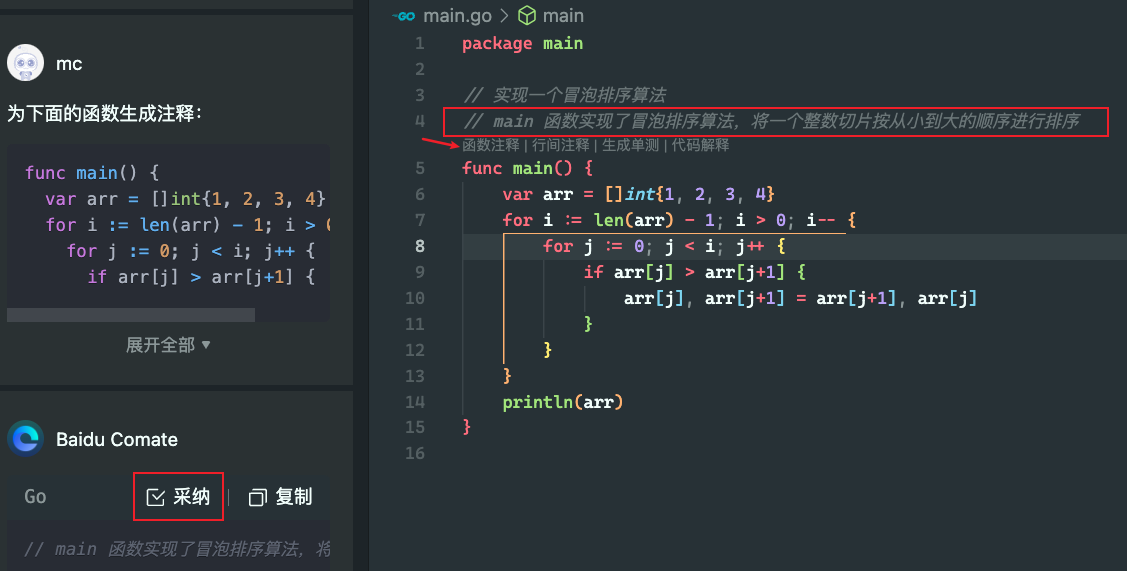
Task: Click the horizontal scrollbar under code snippet
Action: [131, 315]
